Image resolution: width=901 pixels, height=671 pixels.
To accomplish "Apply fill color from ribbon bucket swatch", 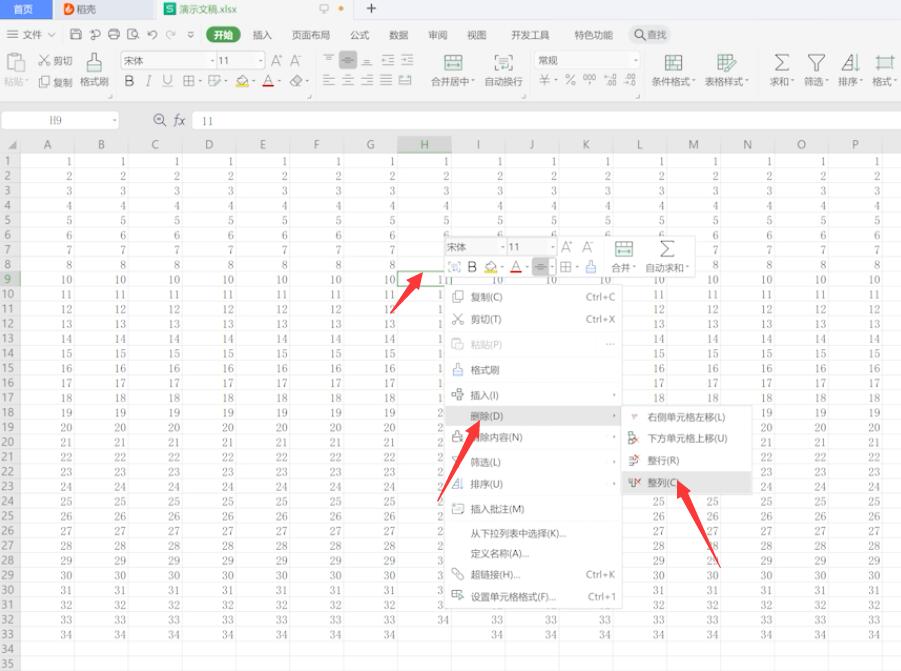I will coord(242,81).
